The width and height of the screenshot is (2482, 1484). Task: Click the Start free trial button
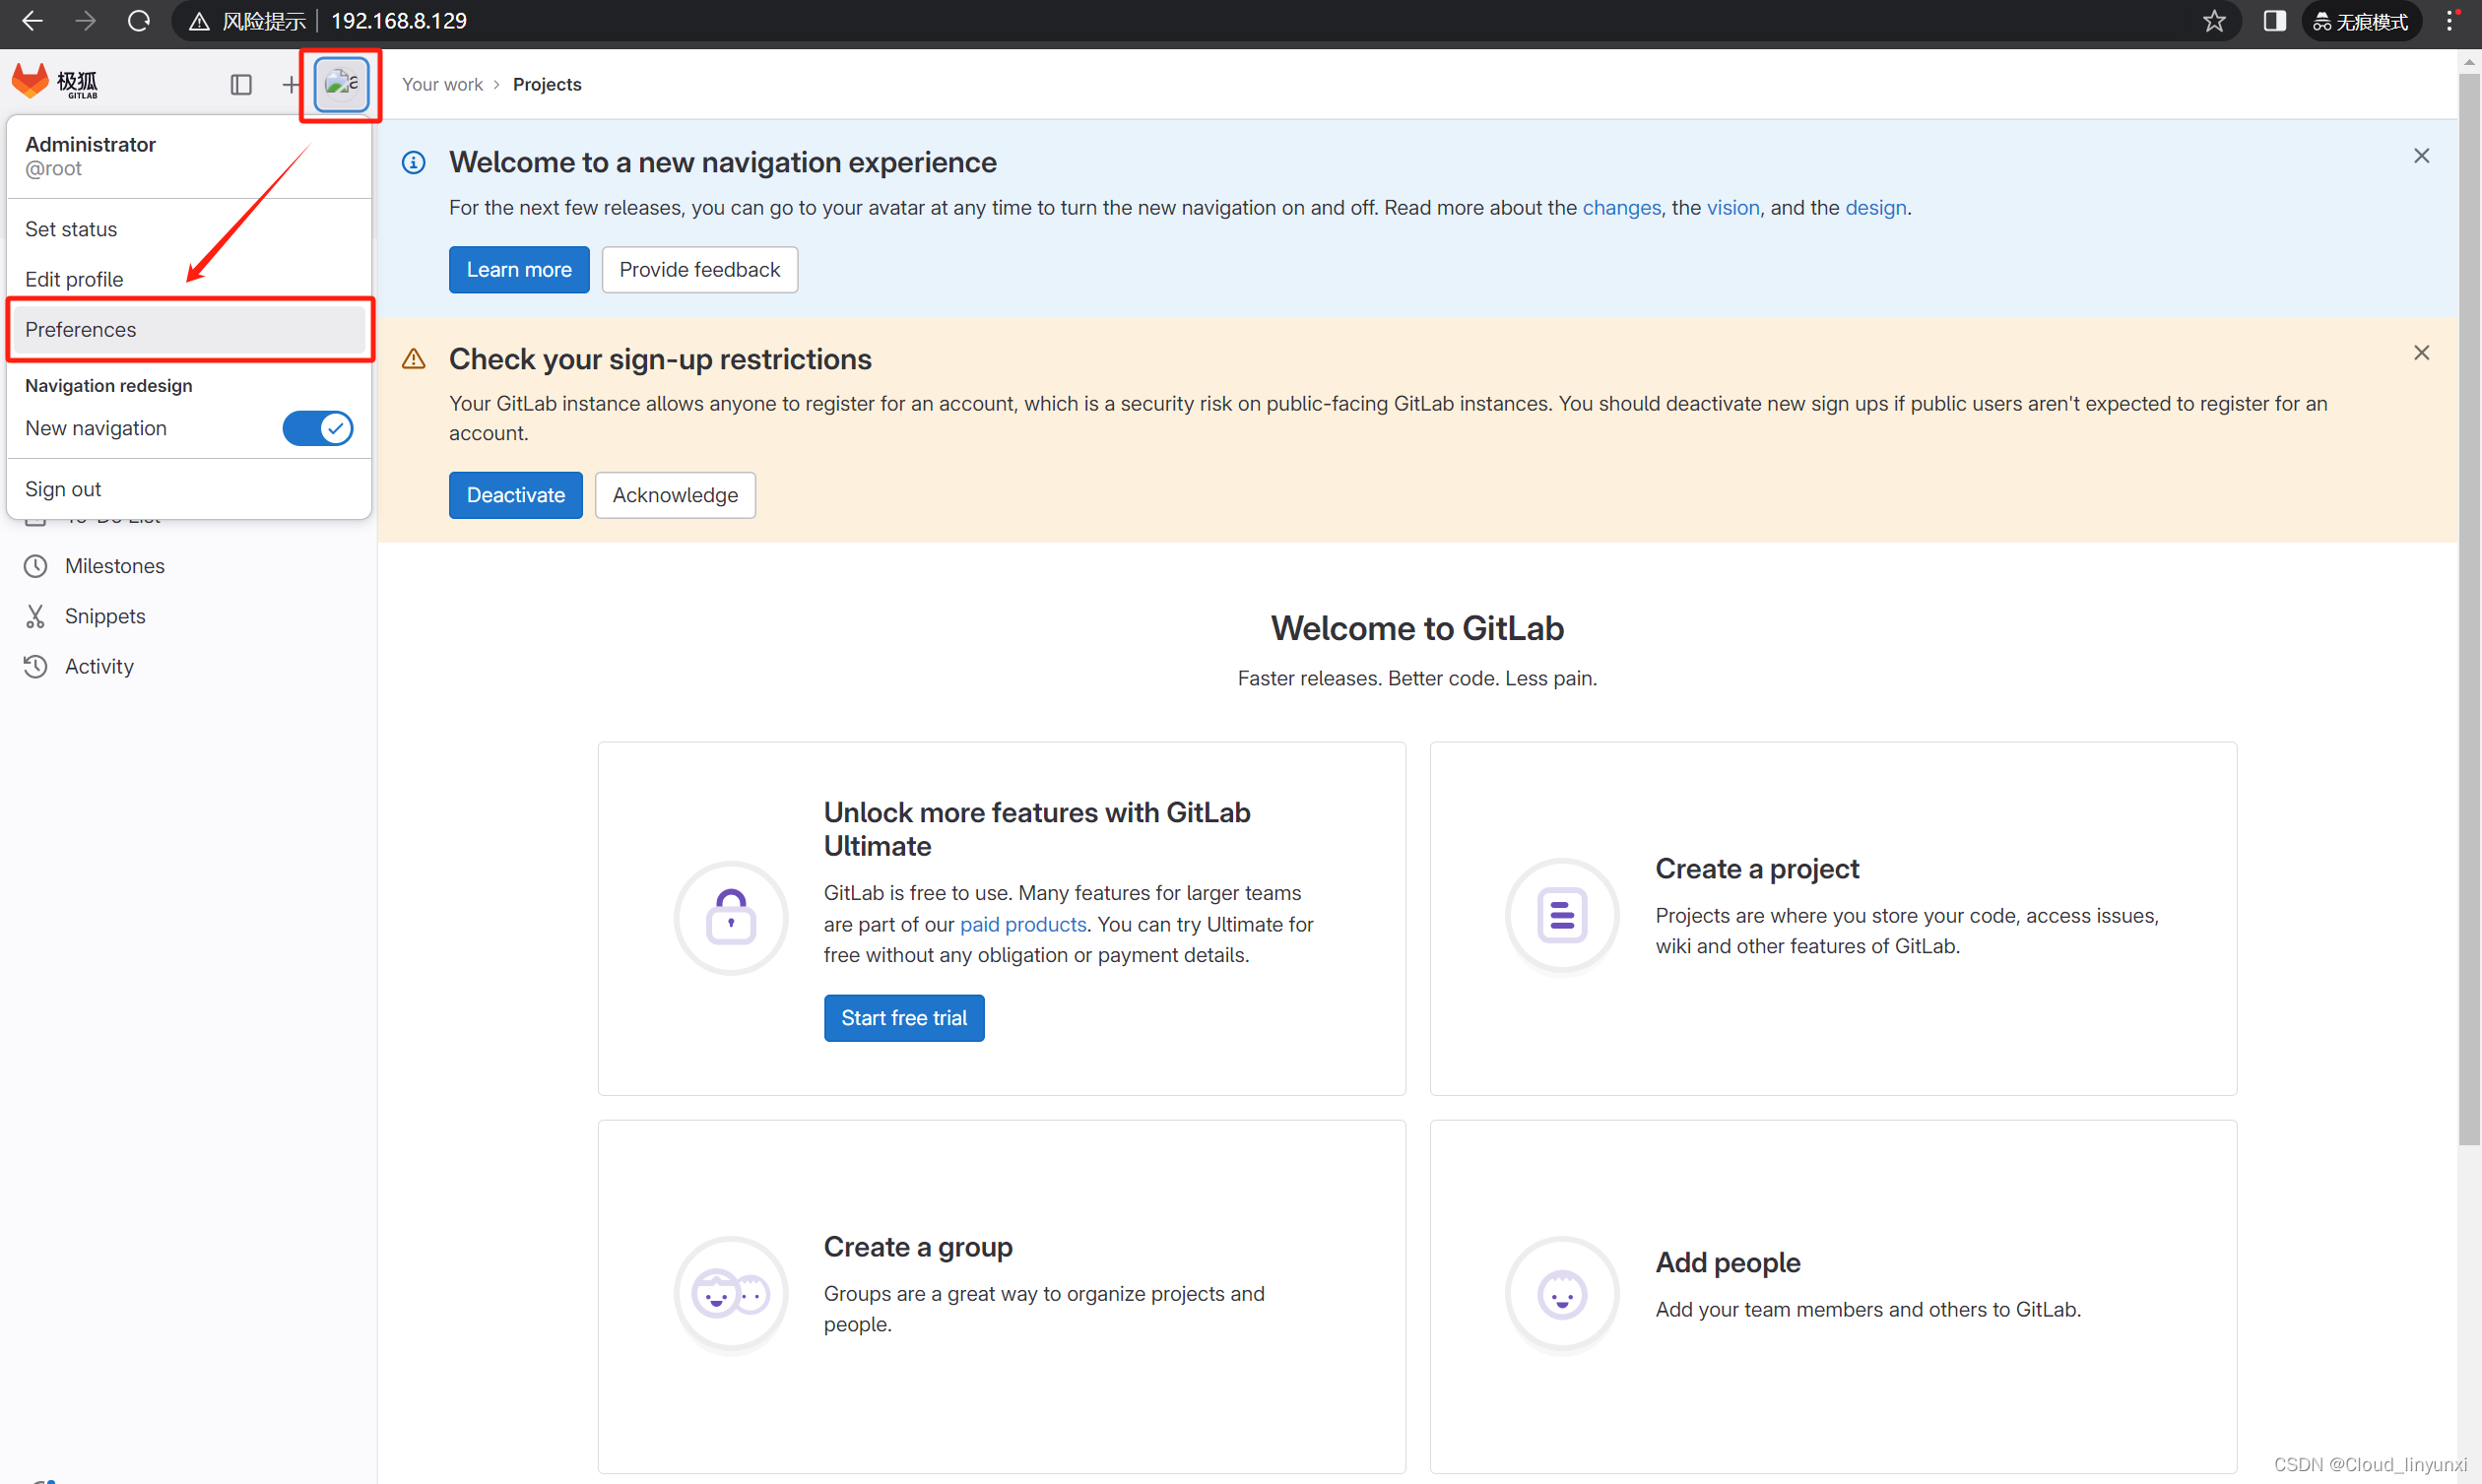pyautogui.click(x=903, y=1017)
